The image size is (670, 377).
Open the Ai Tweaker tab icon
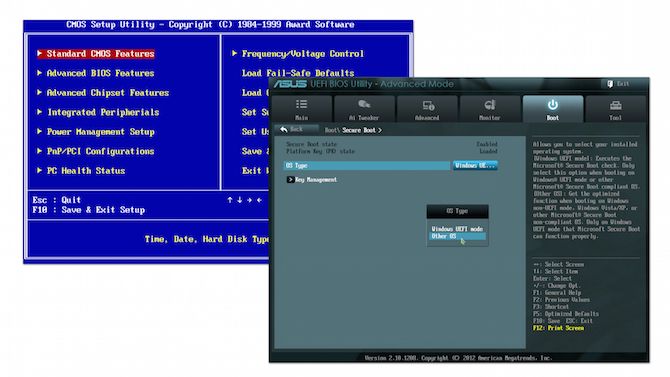[x=364, y=104]
